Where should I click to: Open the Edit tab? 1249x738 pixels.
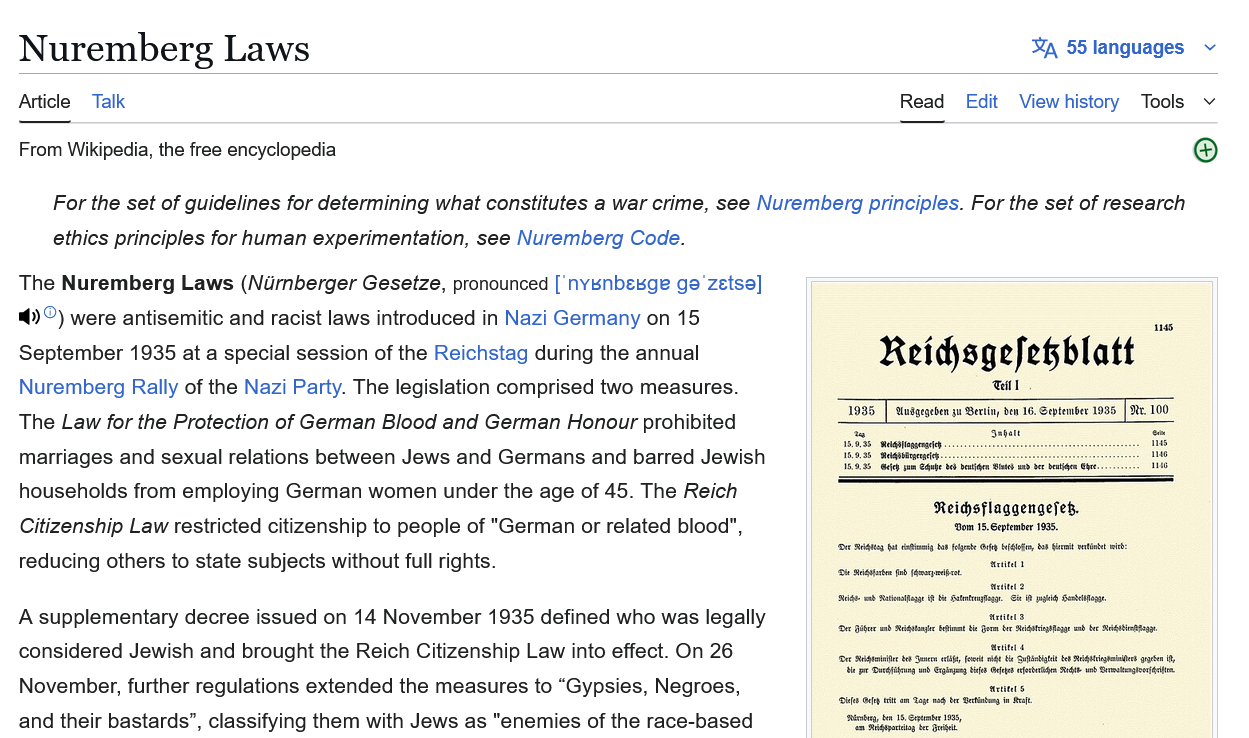[981, 101]
